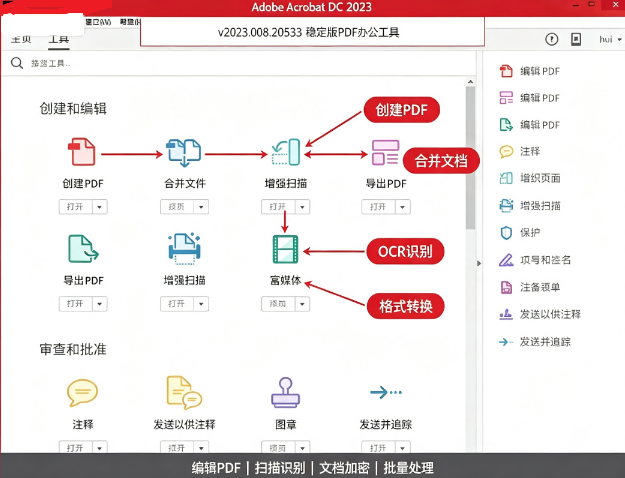Open 增强扫描 printer icon in right sidebar

pyautogui.click(x=506, y=206)
